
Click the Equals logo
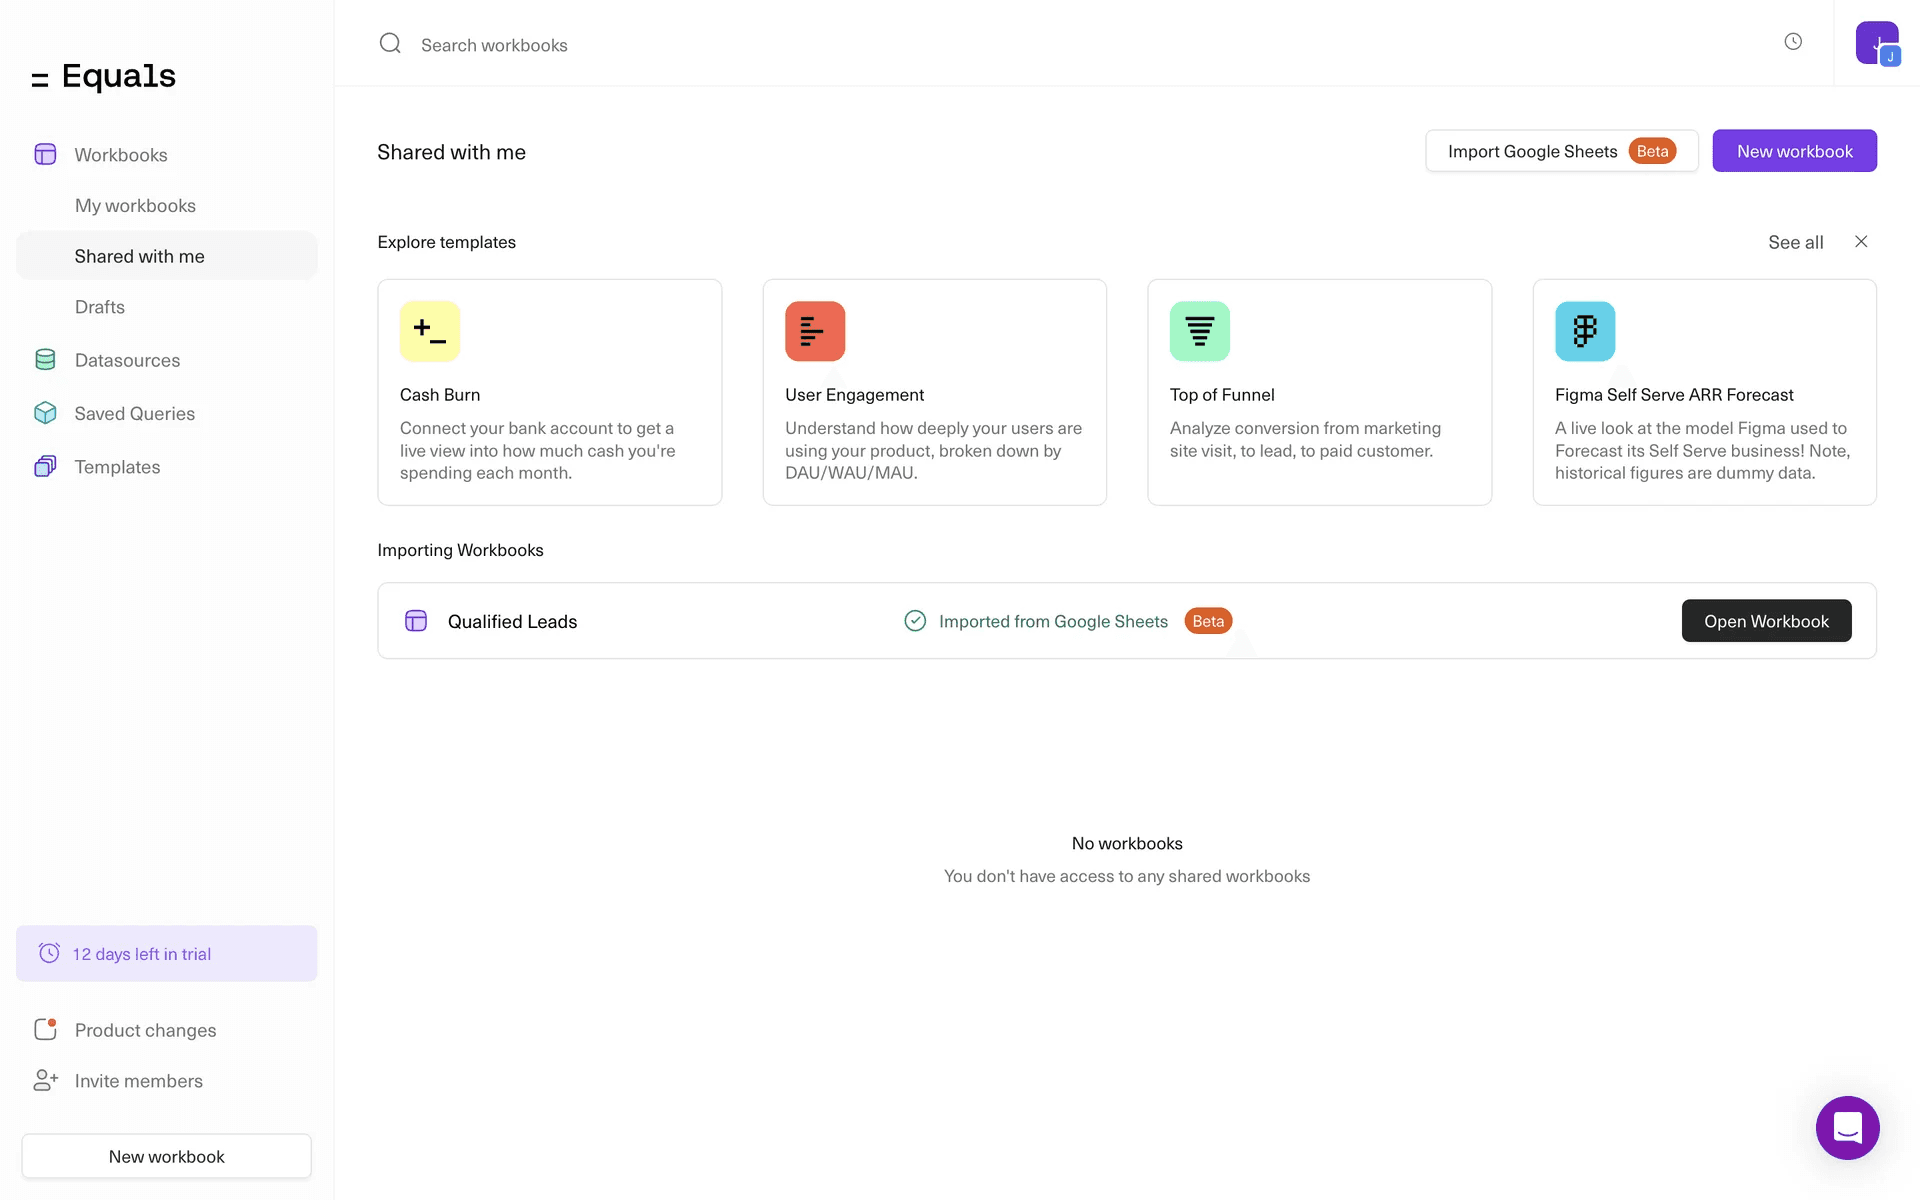click(104, 76)
